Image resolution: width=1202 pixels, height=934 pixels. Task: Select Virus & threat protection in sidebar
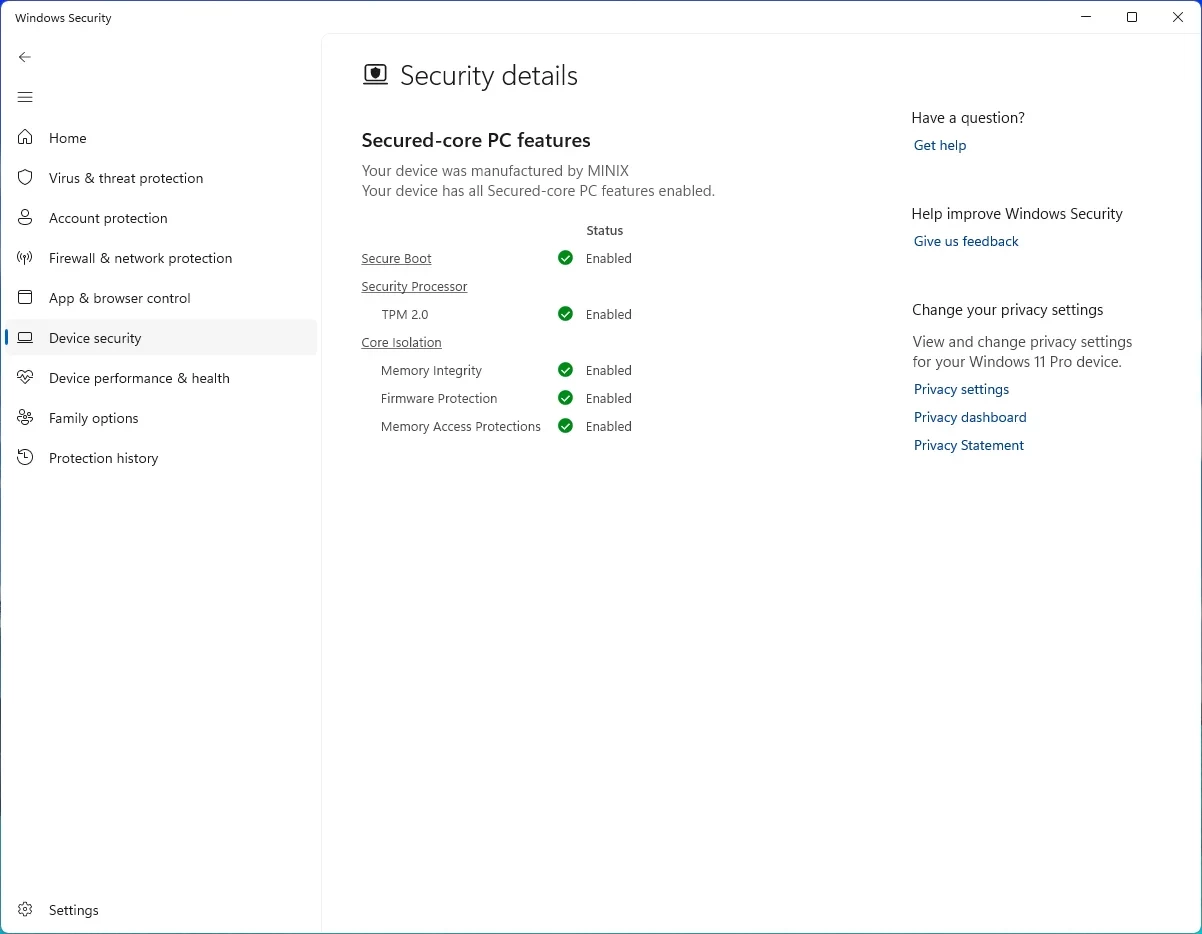pyautogui.click(x=161, y=178)
